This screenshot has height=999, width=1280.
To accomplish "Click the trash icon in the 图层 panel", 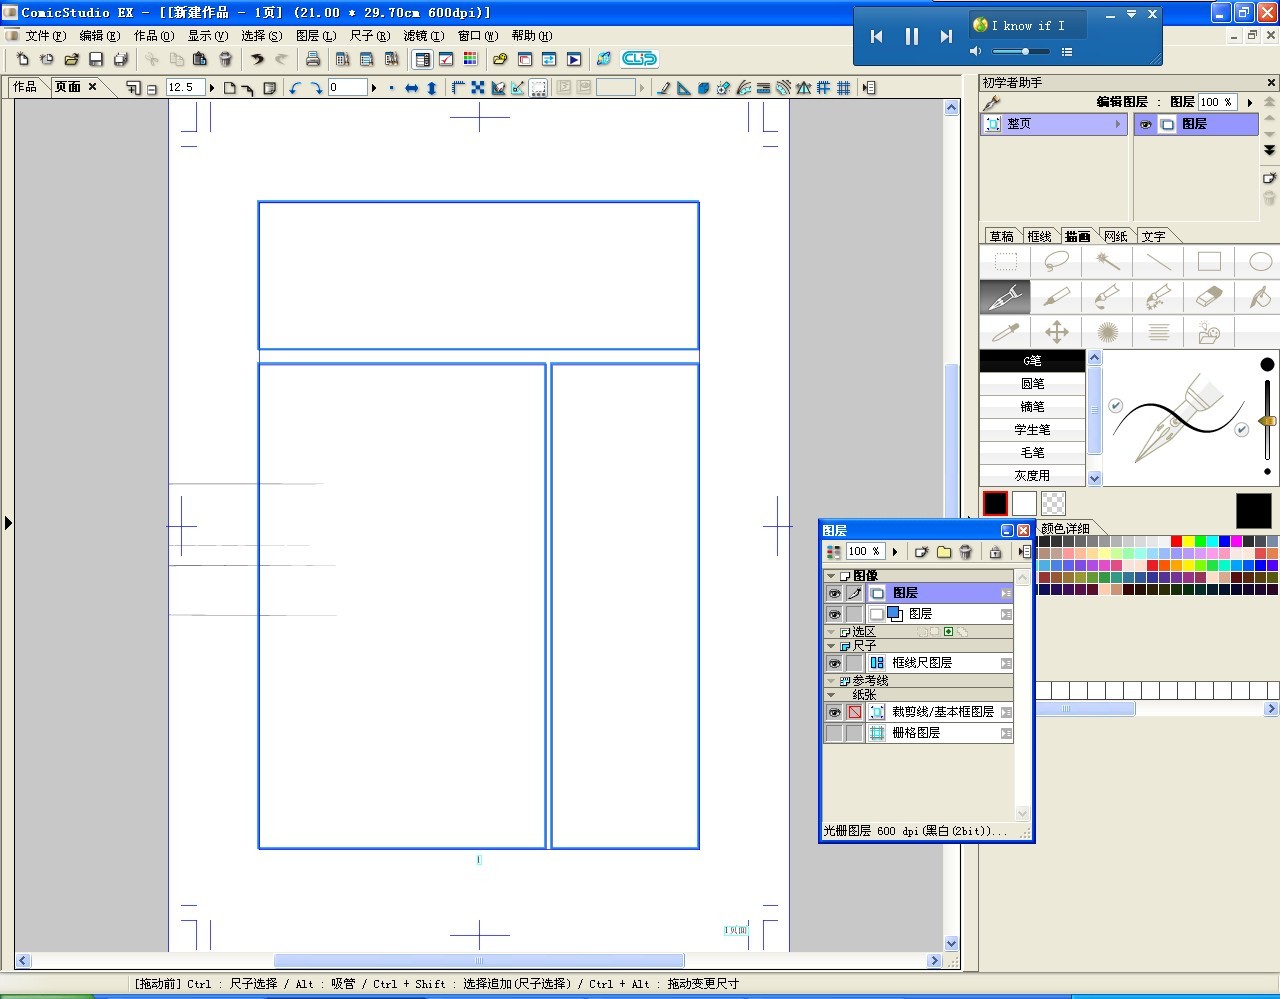I will tap(965, 552).
